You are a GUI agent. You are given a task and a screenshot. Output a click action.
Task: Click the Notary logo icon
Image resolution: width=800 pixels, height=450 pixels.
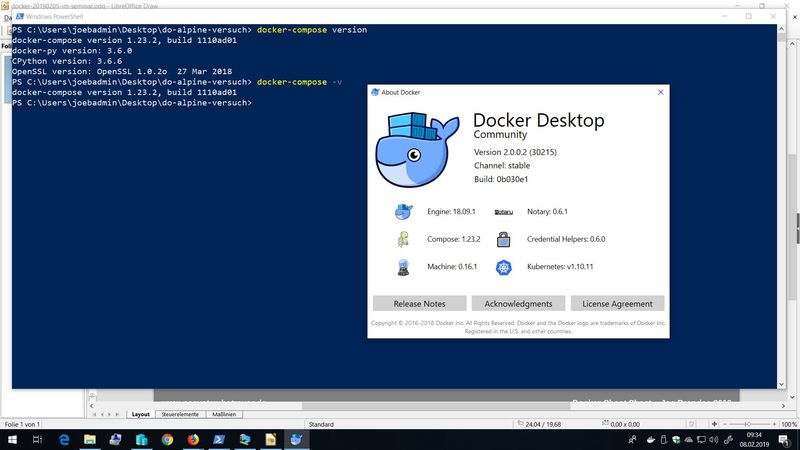click(x=504, y=212)
